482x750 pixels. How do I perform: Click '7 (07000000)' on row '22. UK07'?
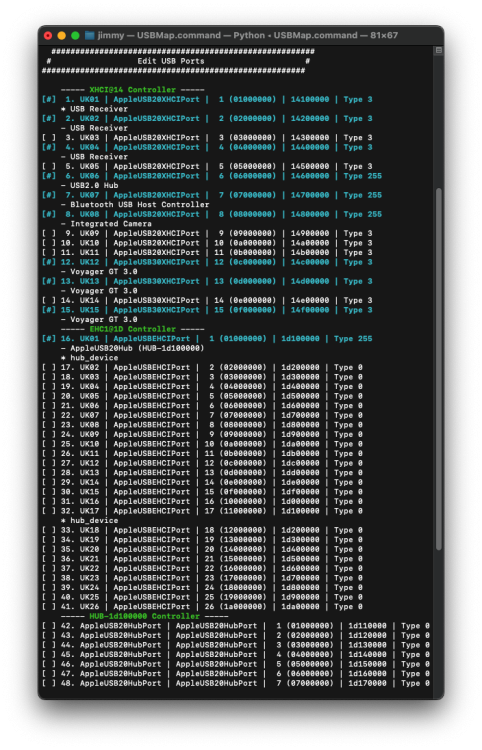(x=238, y=415)
